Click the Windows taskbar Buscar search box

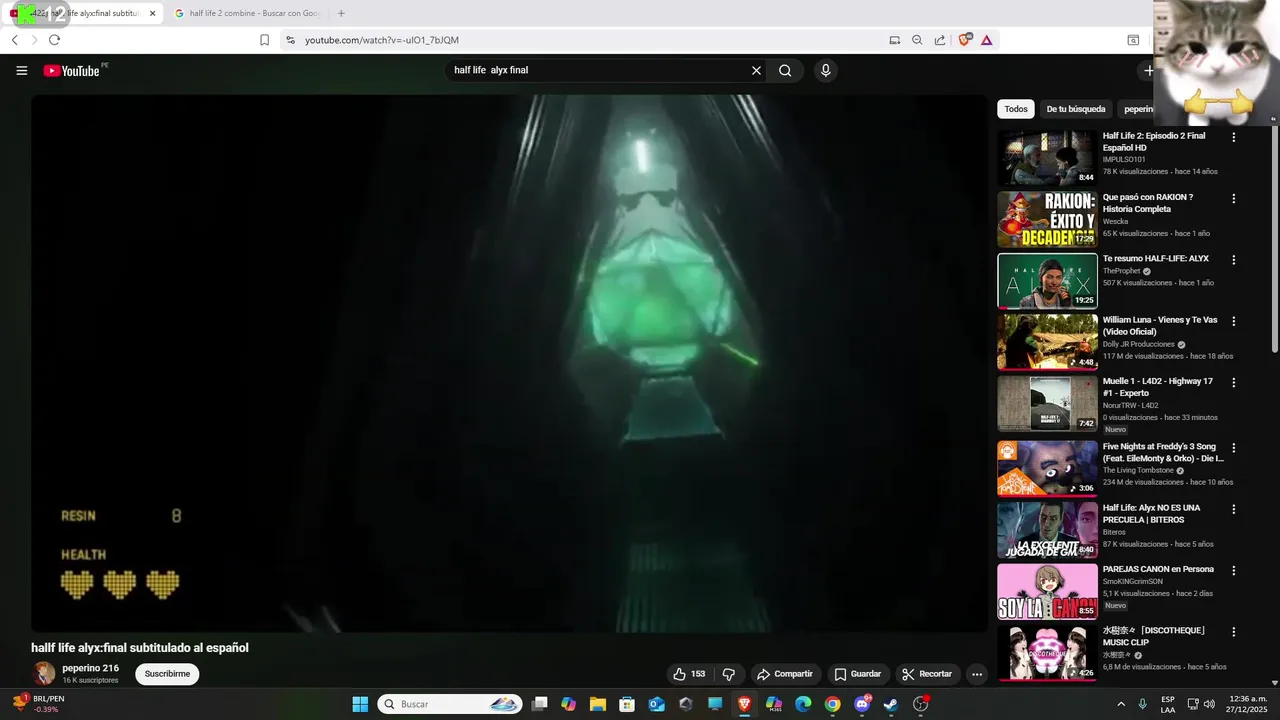pyautogui.click(x=450, y=704)
